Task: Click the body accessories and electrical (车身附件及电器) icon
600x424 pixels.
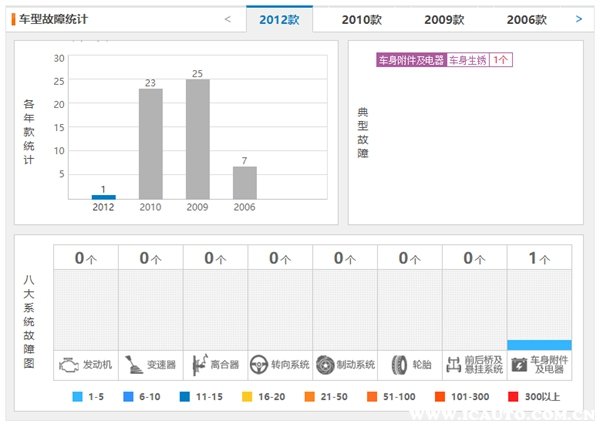Action: point(519,364)
